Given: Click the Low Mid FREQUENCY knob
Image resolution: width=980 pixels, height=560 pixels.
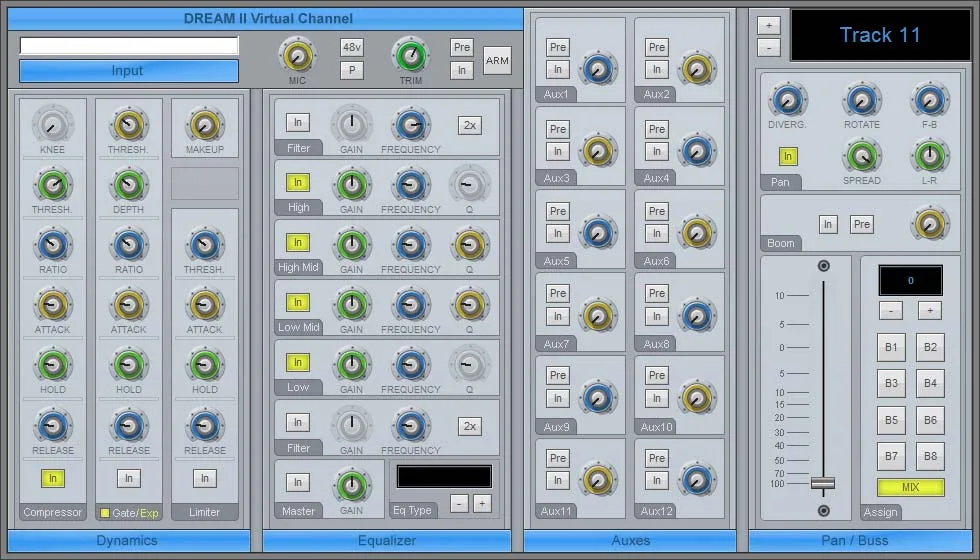Looking at the screenshot, I should click(411, 304).
